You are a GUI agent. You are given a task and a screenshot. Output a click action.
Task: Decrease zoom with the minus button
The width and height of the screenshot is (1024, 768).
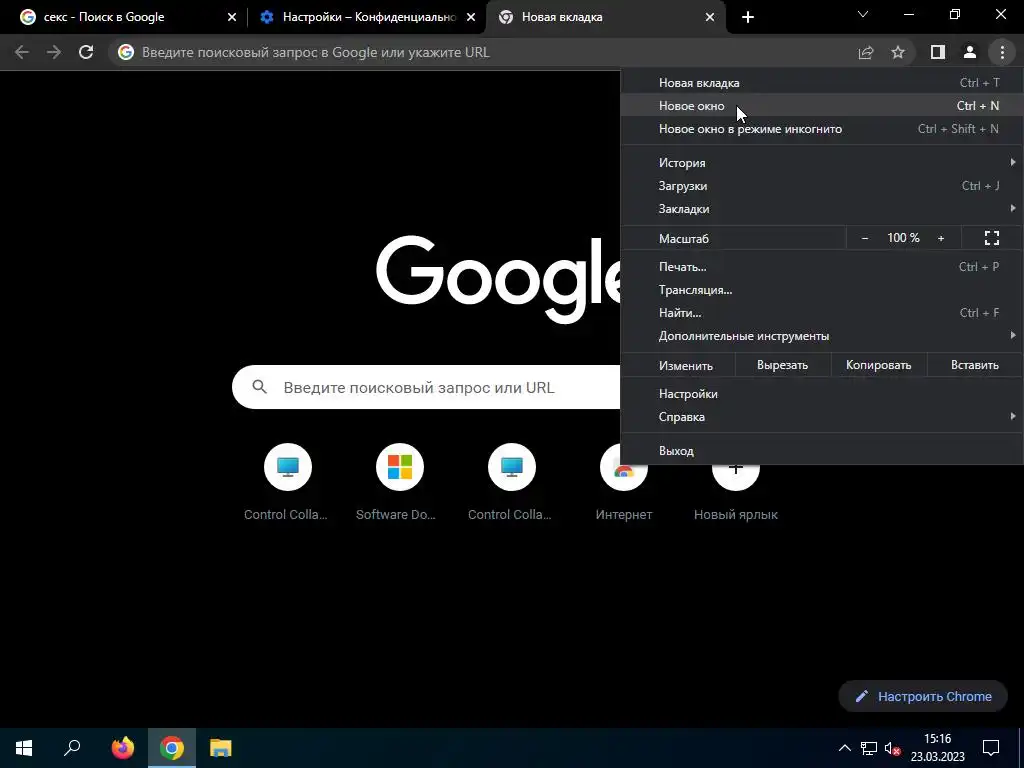[865, 238]
